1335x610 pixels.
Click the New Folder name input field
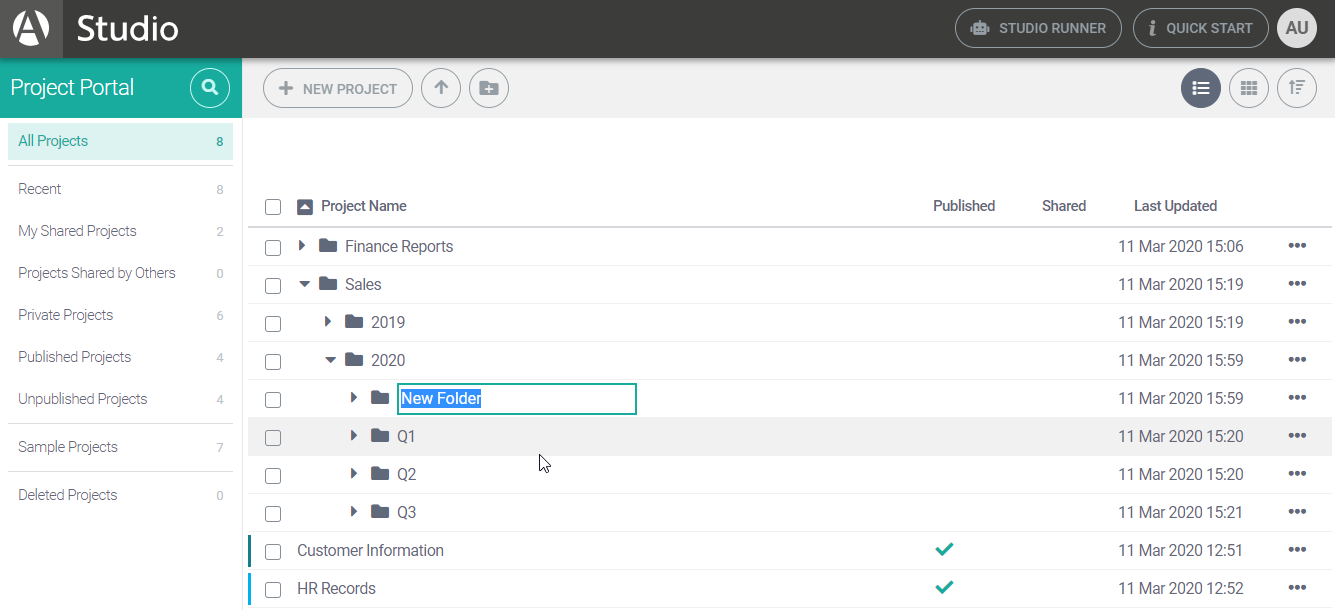[516, 399]
